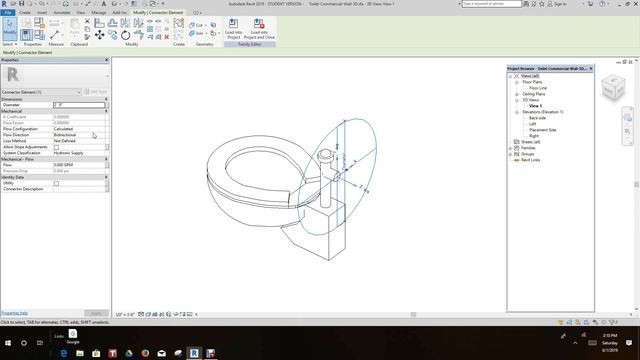This screenshot has width=640, height=360.
Task: Click the ViewCube in the drawing area
Action: coord(613,87)
